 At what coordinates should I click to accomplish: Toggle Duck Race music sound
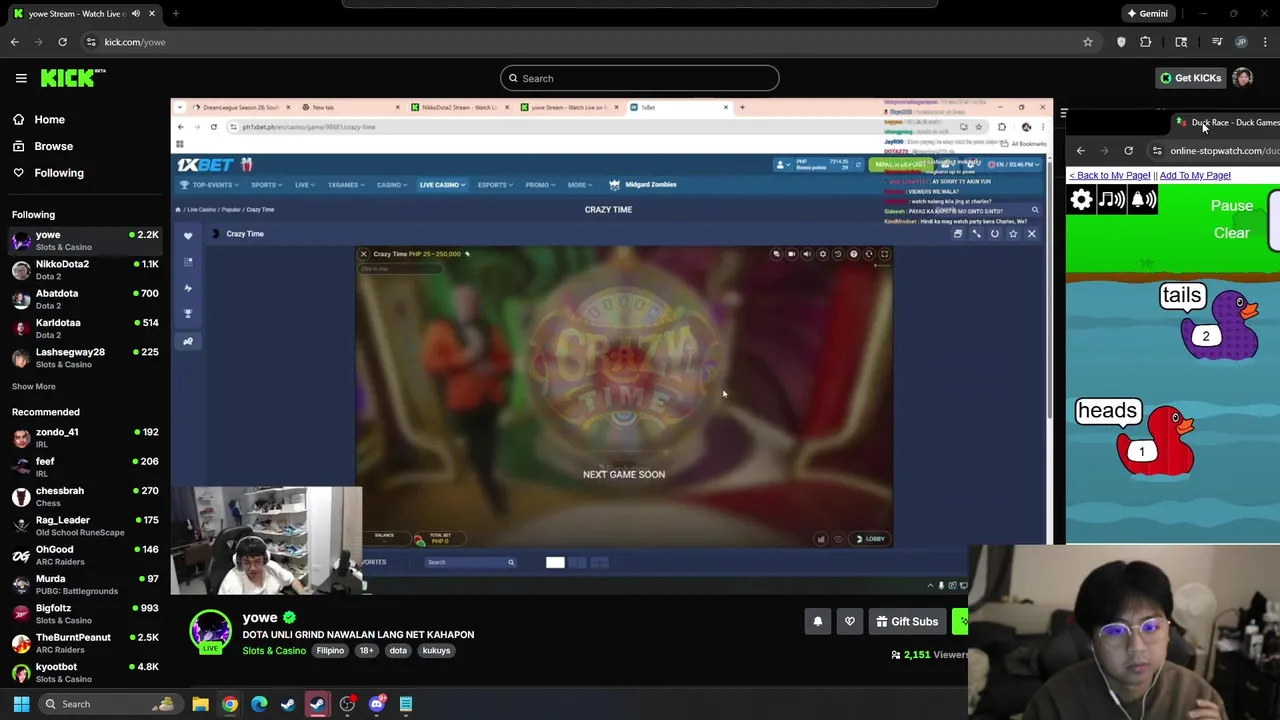pos(1111,200)
